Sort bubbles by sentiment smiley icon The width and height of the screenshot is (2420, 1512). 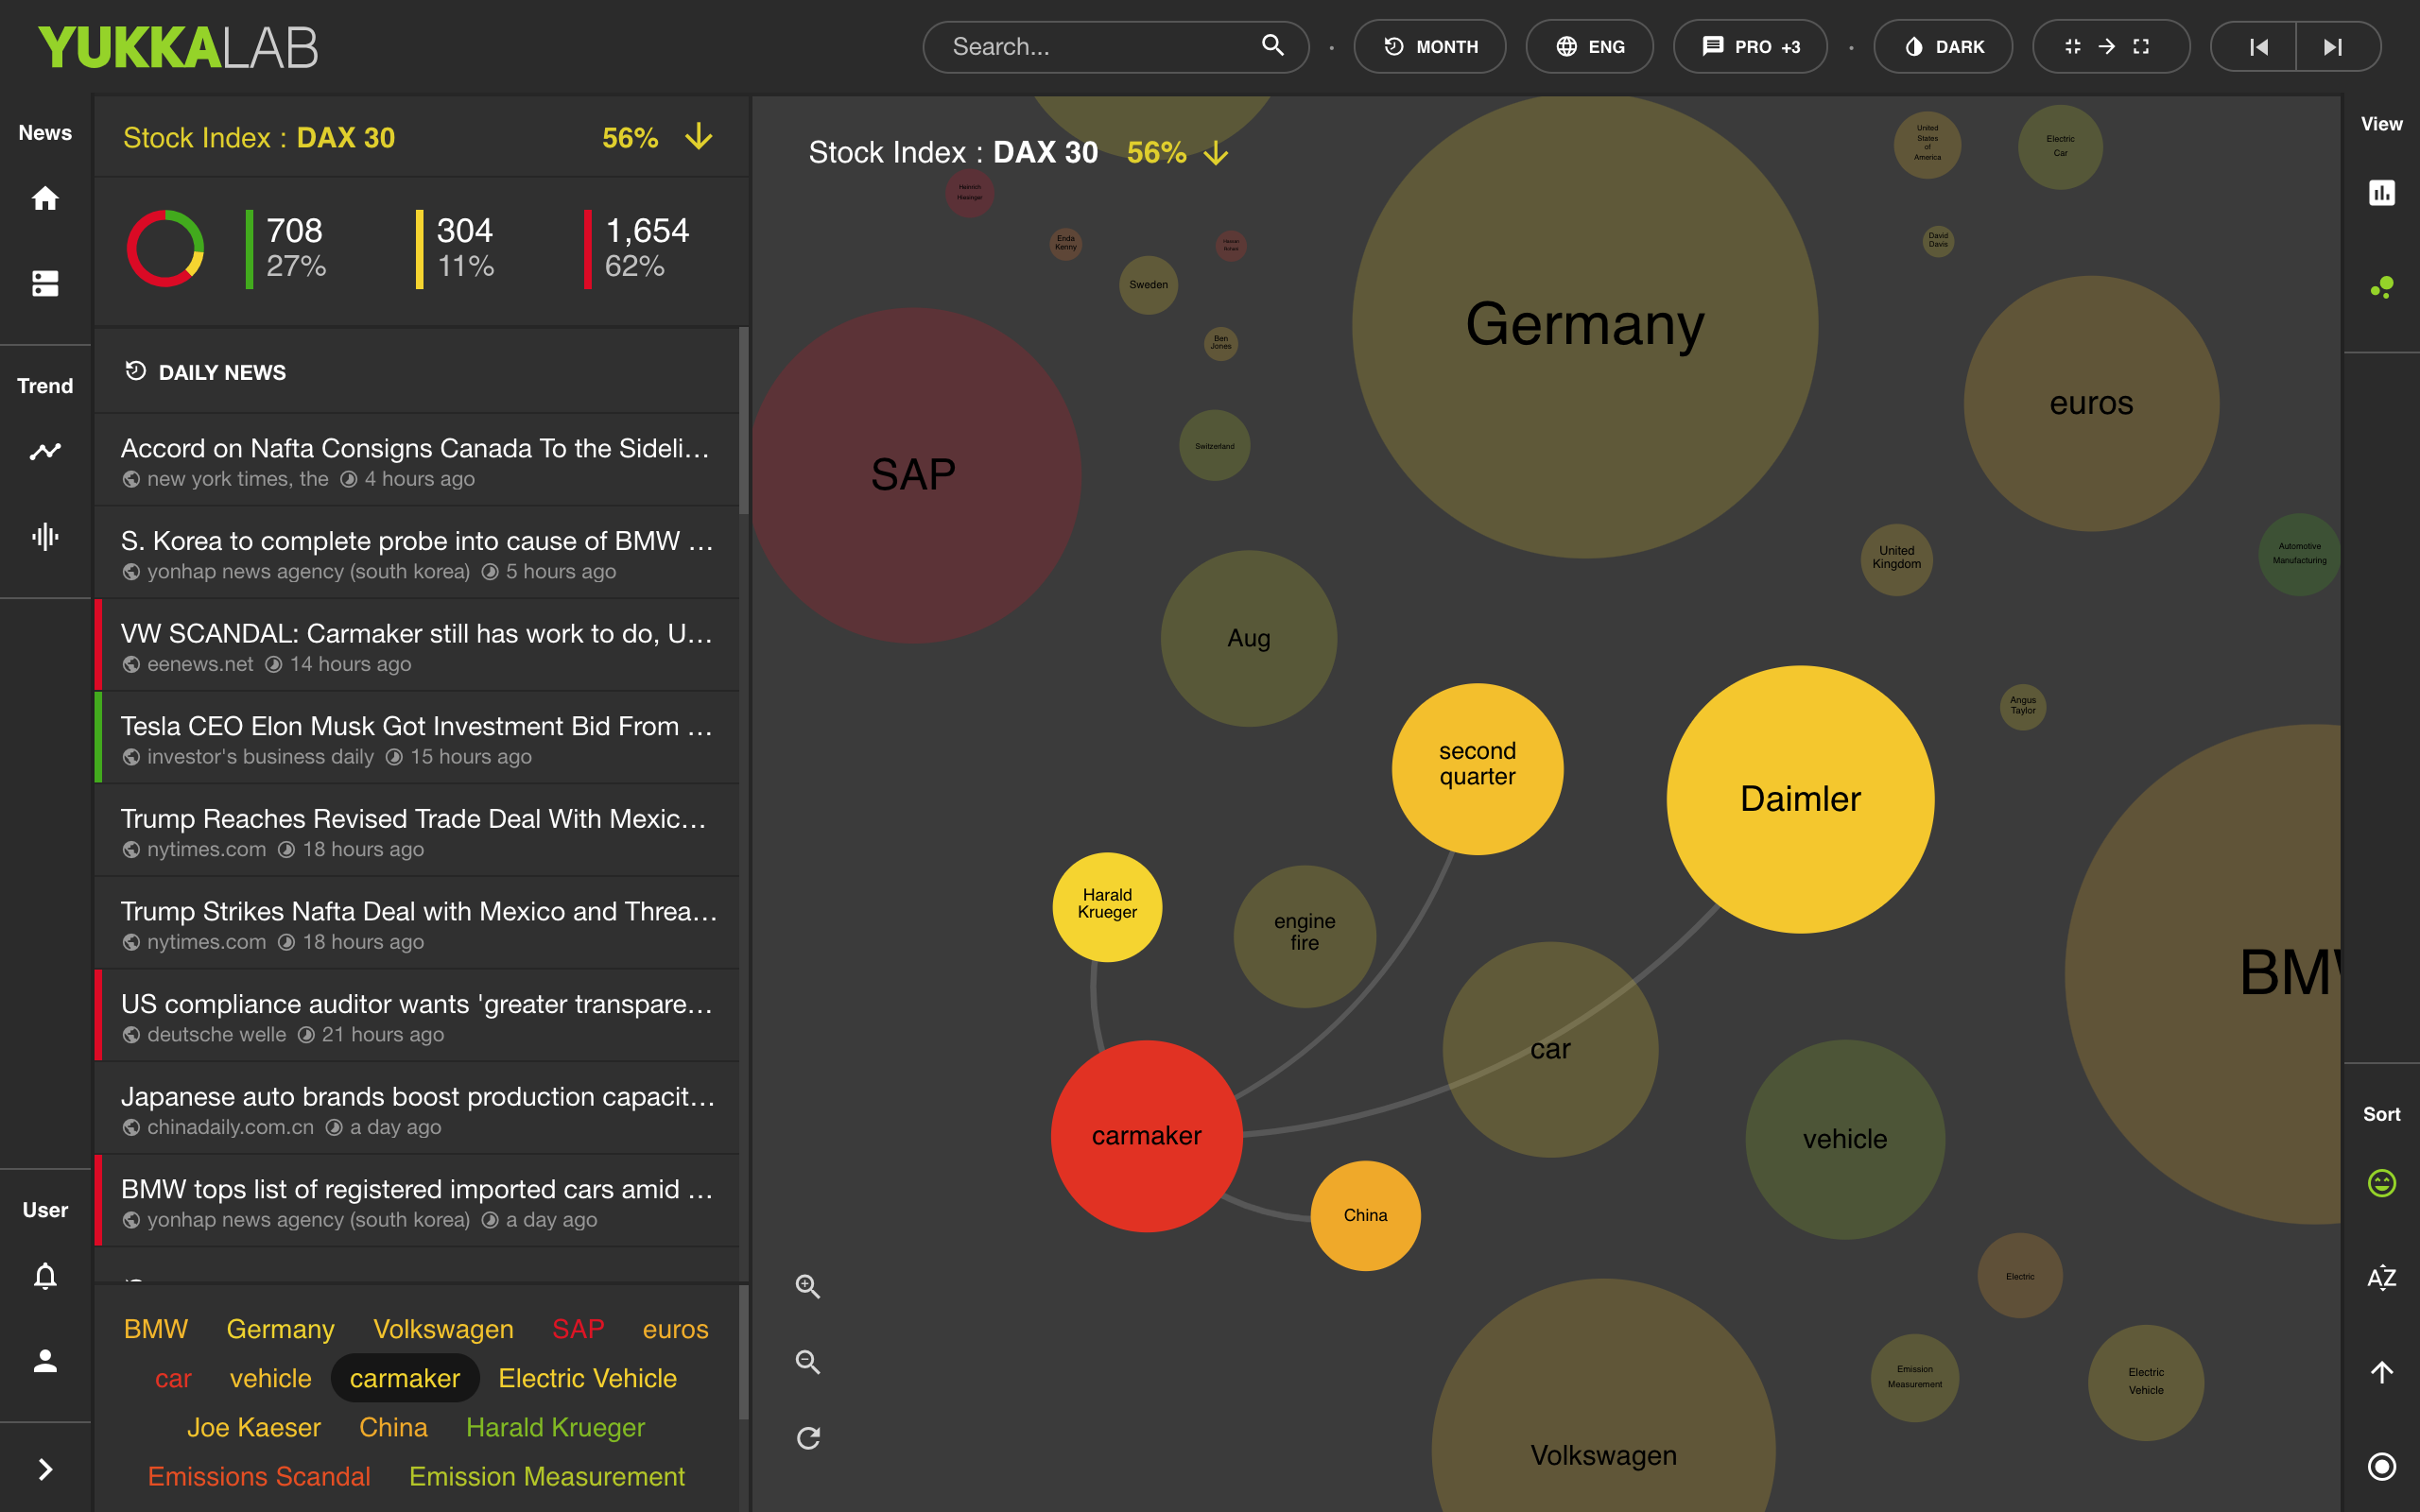[x=2382, y=1183]
